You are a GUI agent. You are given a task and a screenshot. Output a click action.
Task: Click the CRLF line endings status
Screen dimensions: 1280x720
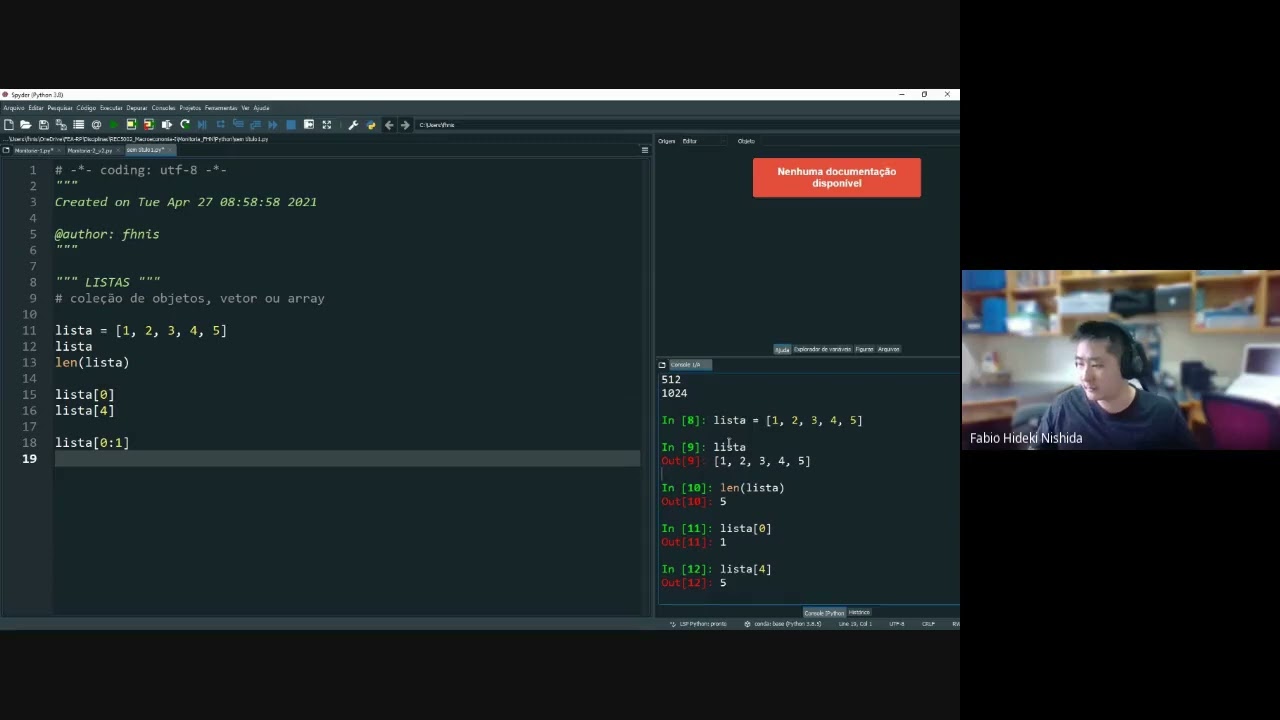[928, 624]
